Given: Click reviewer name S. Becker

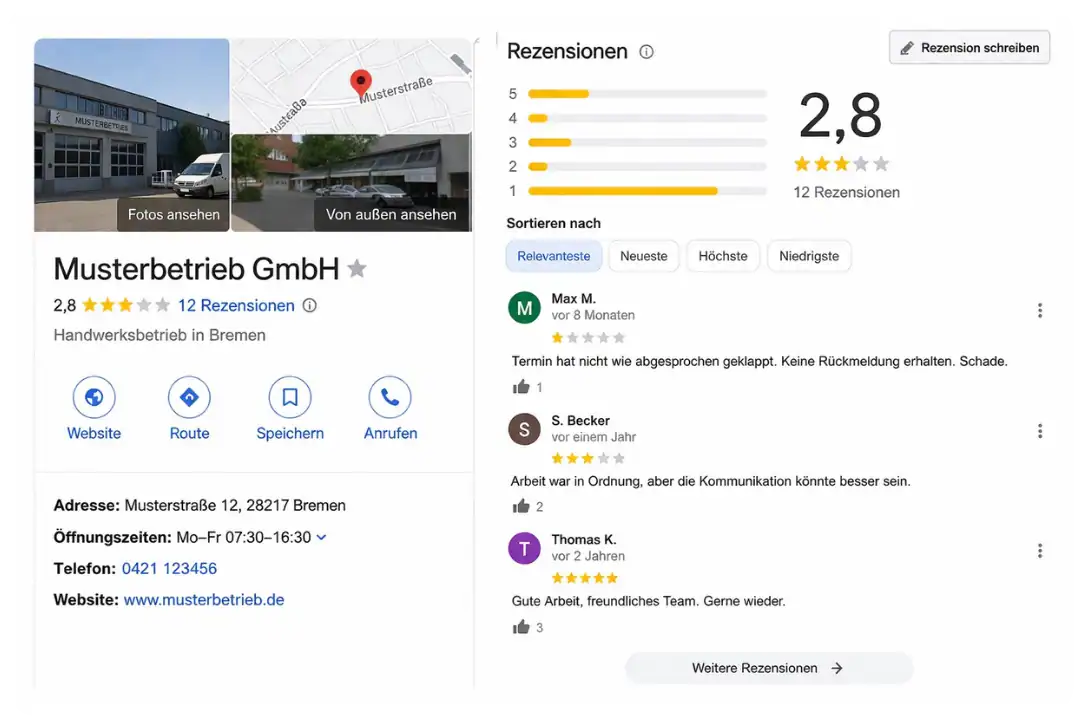Looking at the screenshot, I should pyautogui.click(x=580, y=420).
